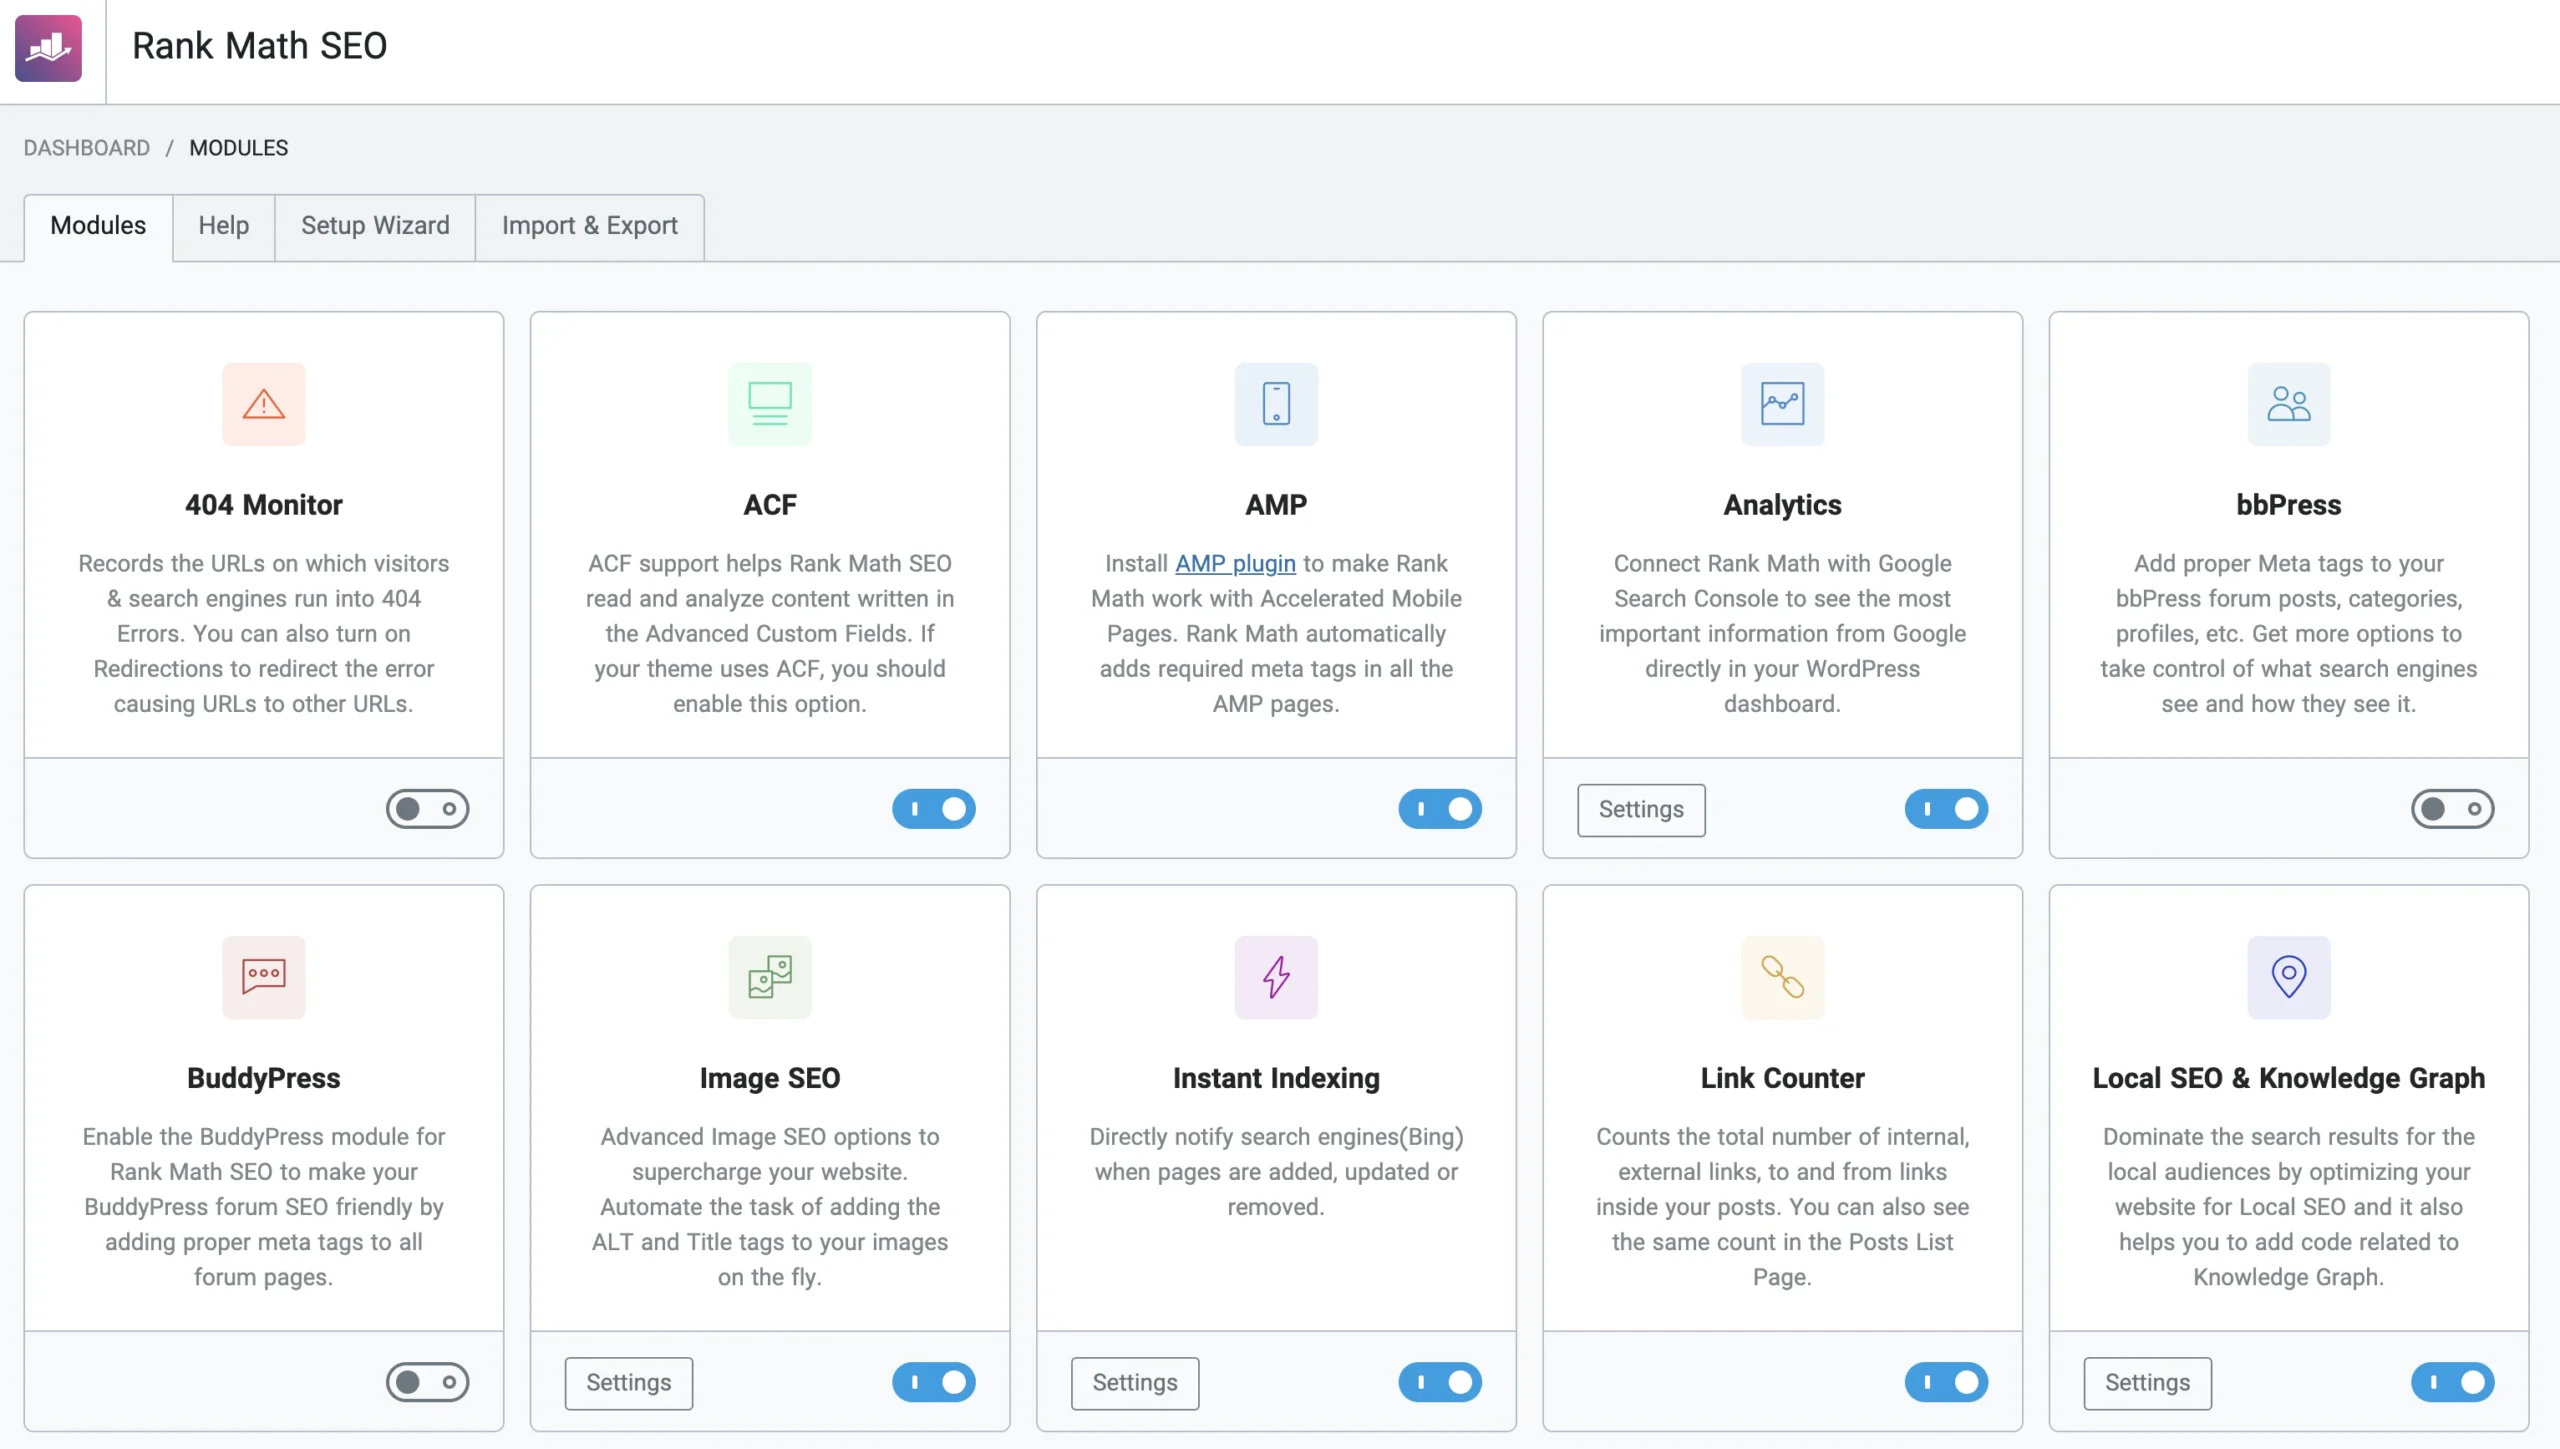Image resolution: width=2560 pixels, height=1449 pixels.
Task: Click the Rank Math SEO page title
Action: (x=260, y=46)
